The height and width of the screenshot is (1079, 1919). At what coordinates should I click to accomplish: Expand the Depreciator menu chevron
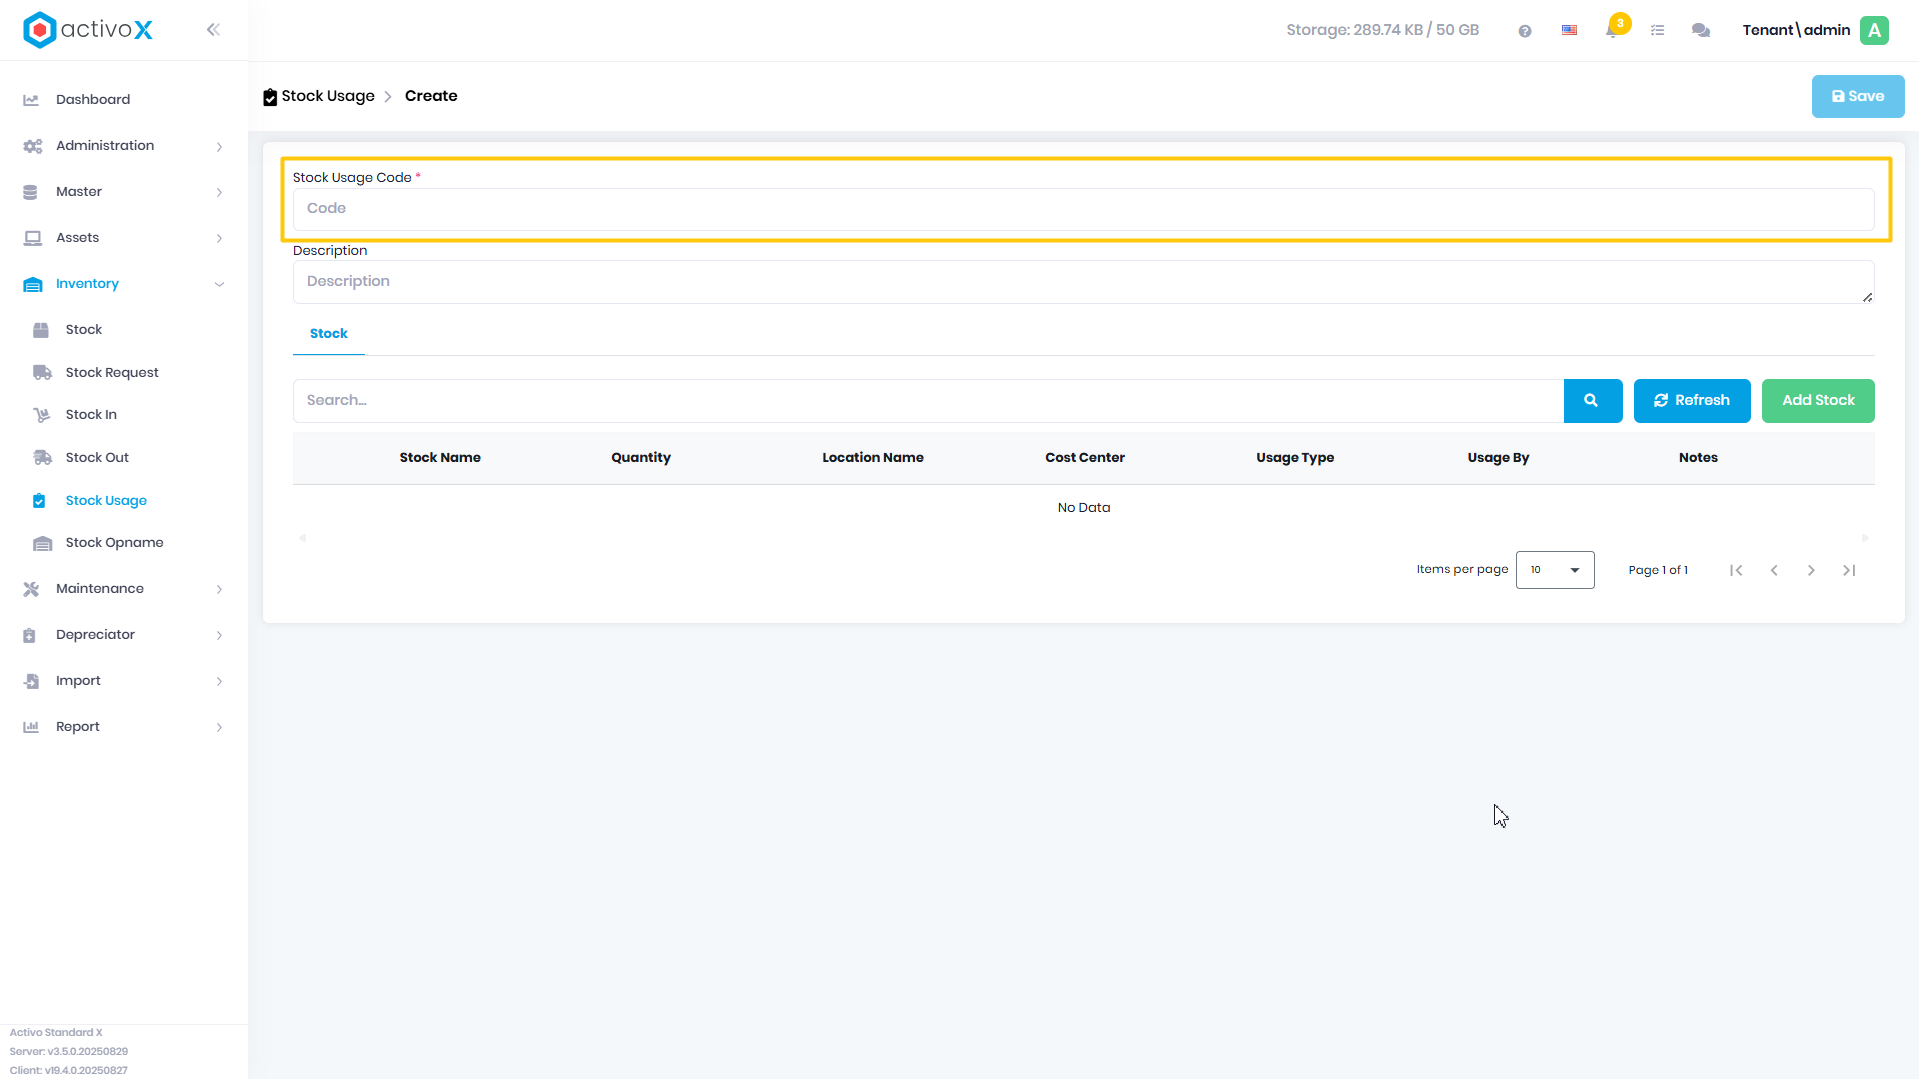tap(219, 636)
